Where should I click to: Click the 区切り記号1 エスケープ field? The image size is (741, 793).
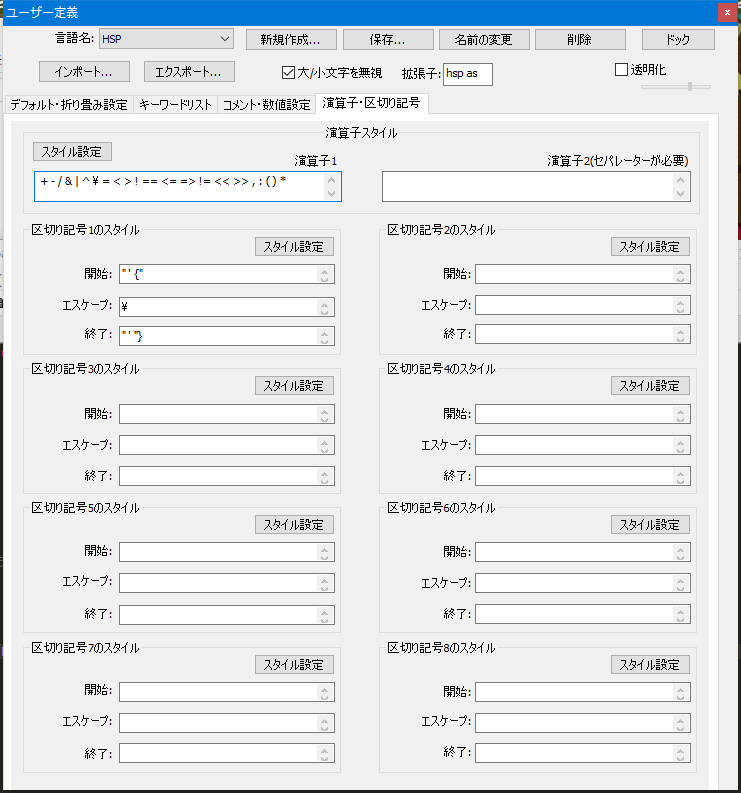[x=227, y=306]
